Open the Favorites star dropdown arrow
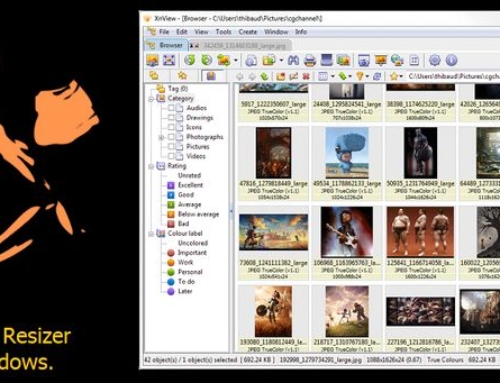 (401, 76)
